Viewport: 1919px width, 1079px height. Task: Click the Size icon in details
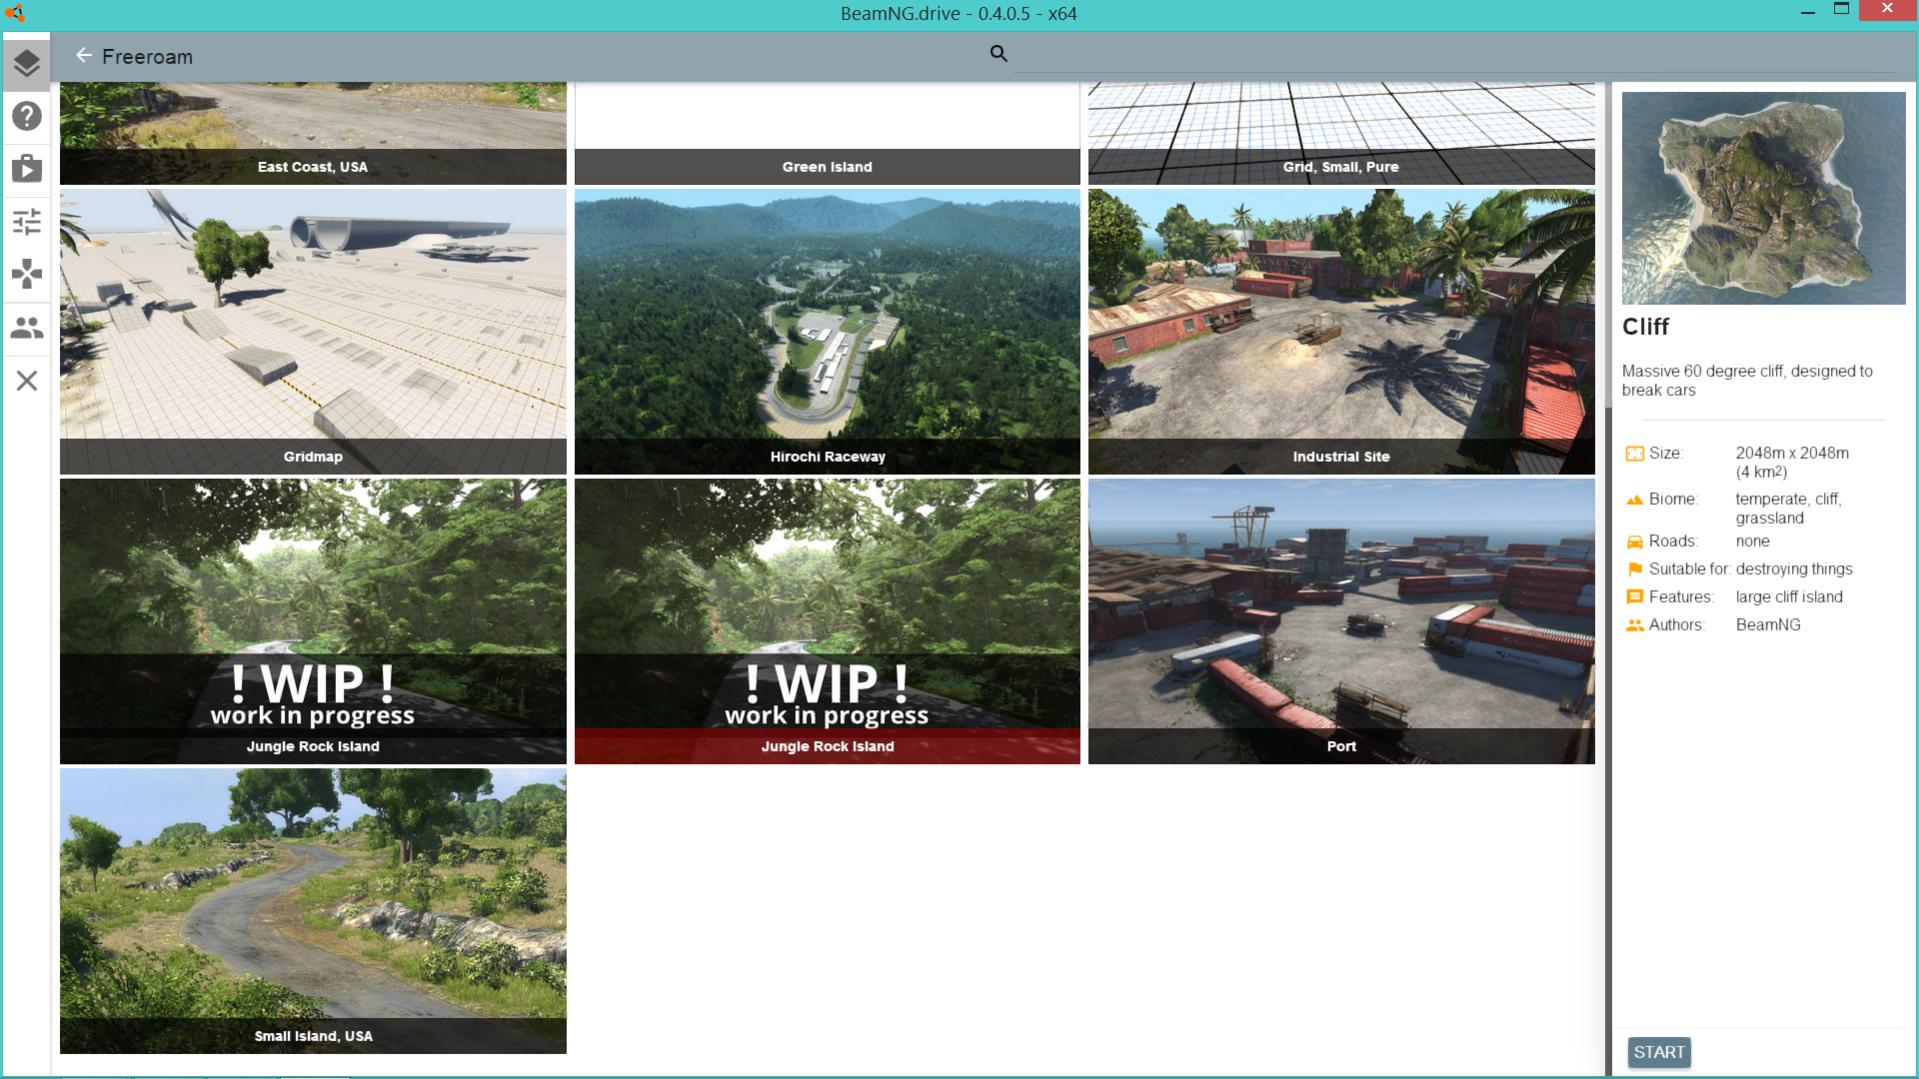pos(1634,454)
